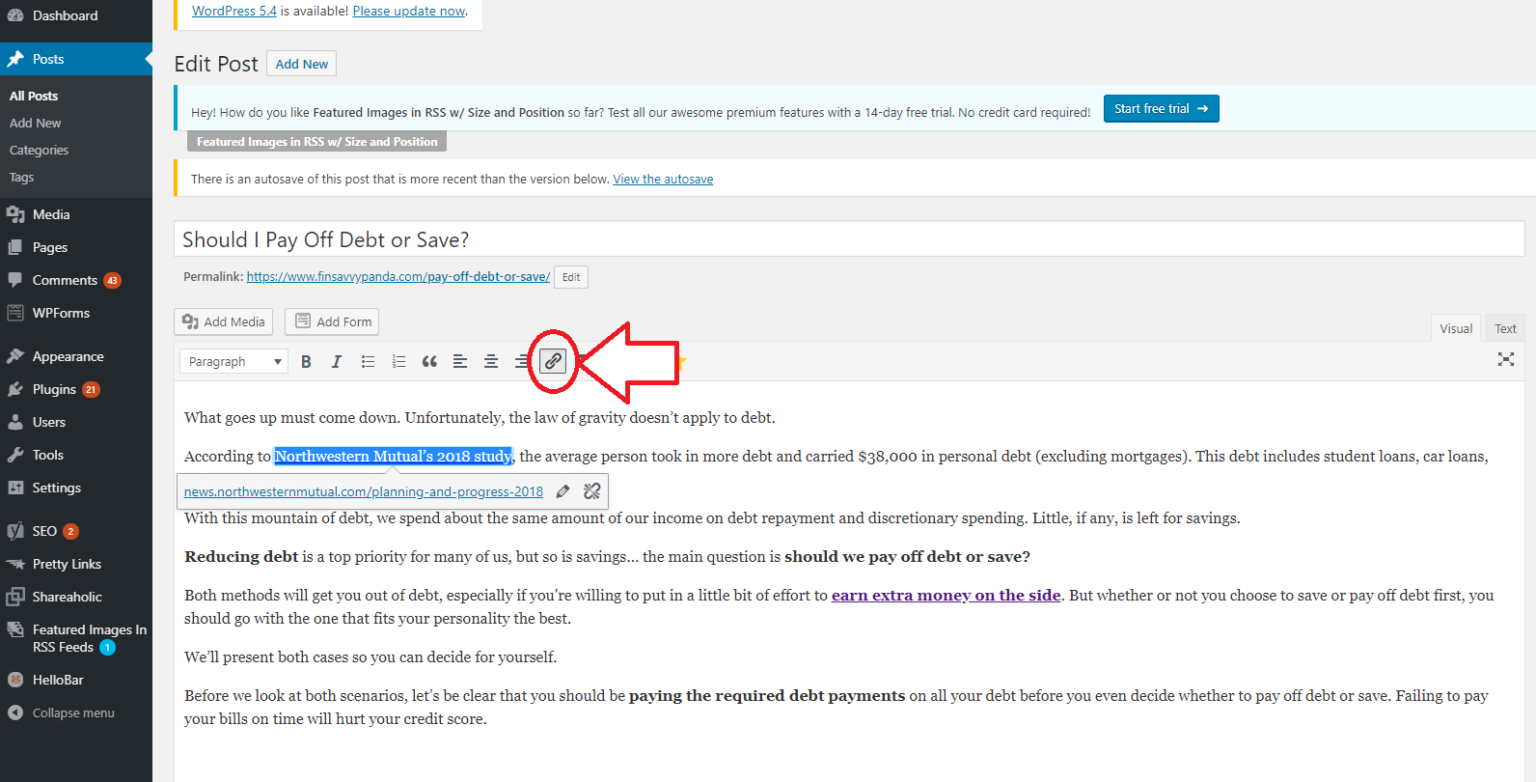The height and width of the screenshot is (782, 1536).
Task: Apply blockquote formatting
Action: [x=429, y=361]
